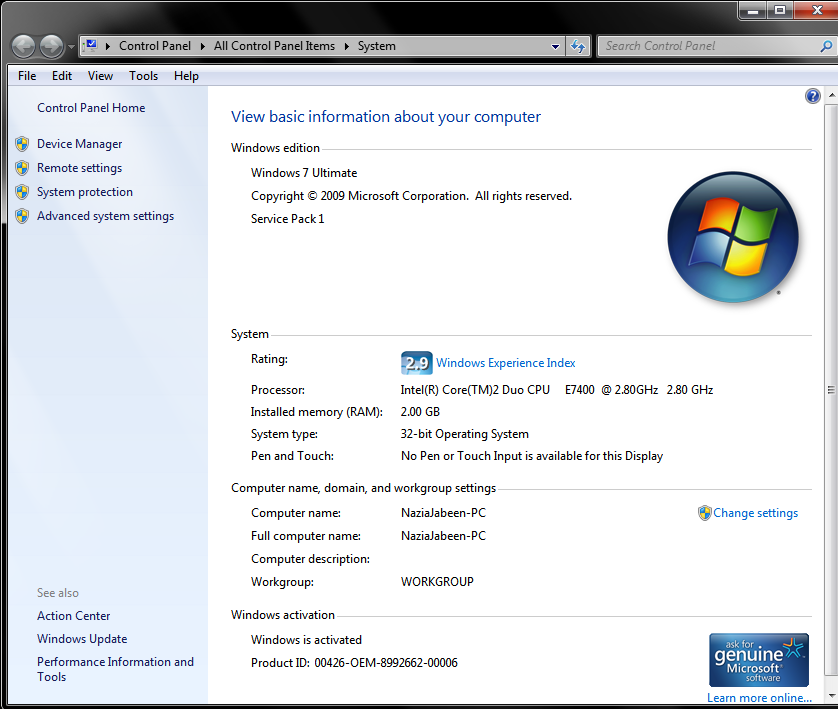The height and width of the screenshot is (709, 838).
Task: Open the recent pages dropdown beside Forward
Action: point(71,47)
